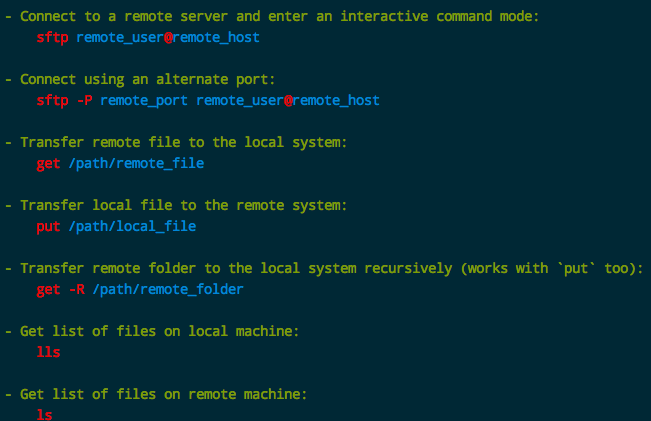Click 'Transfer remote file to the local system' line
Screen dimensions: 651x421
pos(184,142)
